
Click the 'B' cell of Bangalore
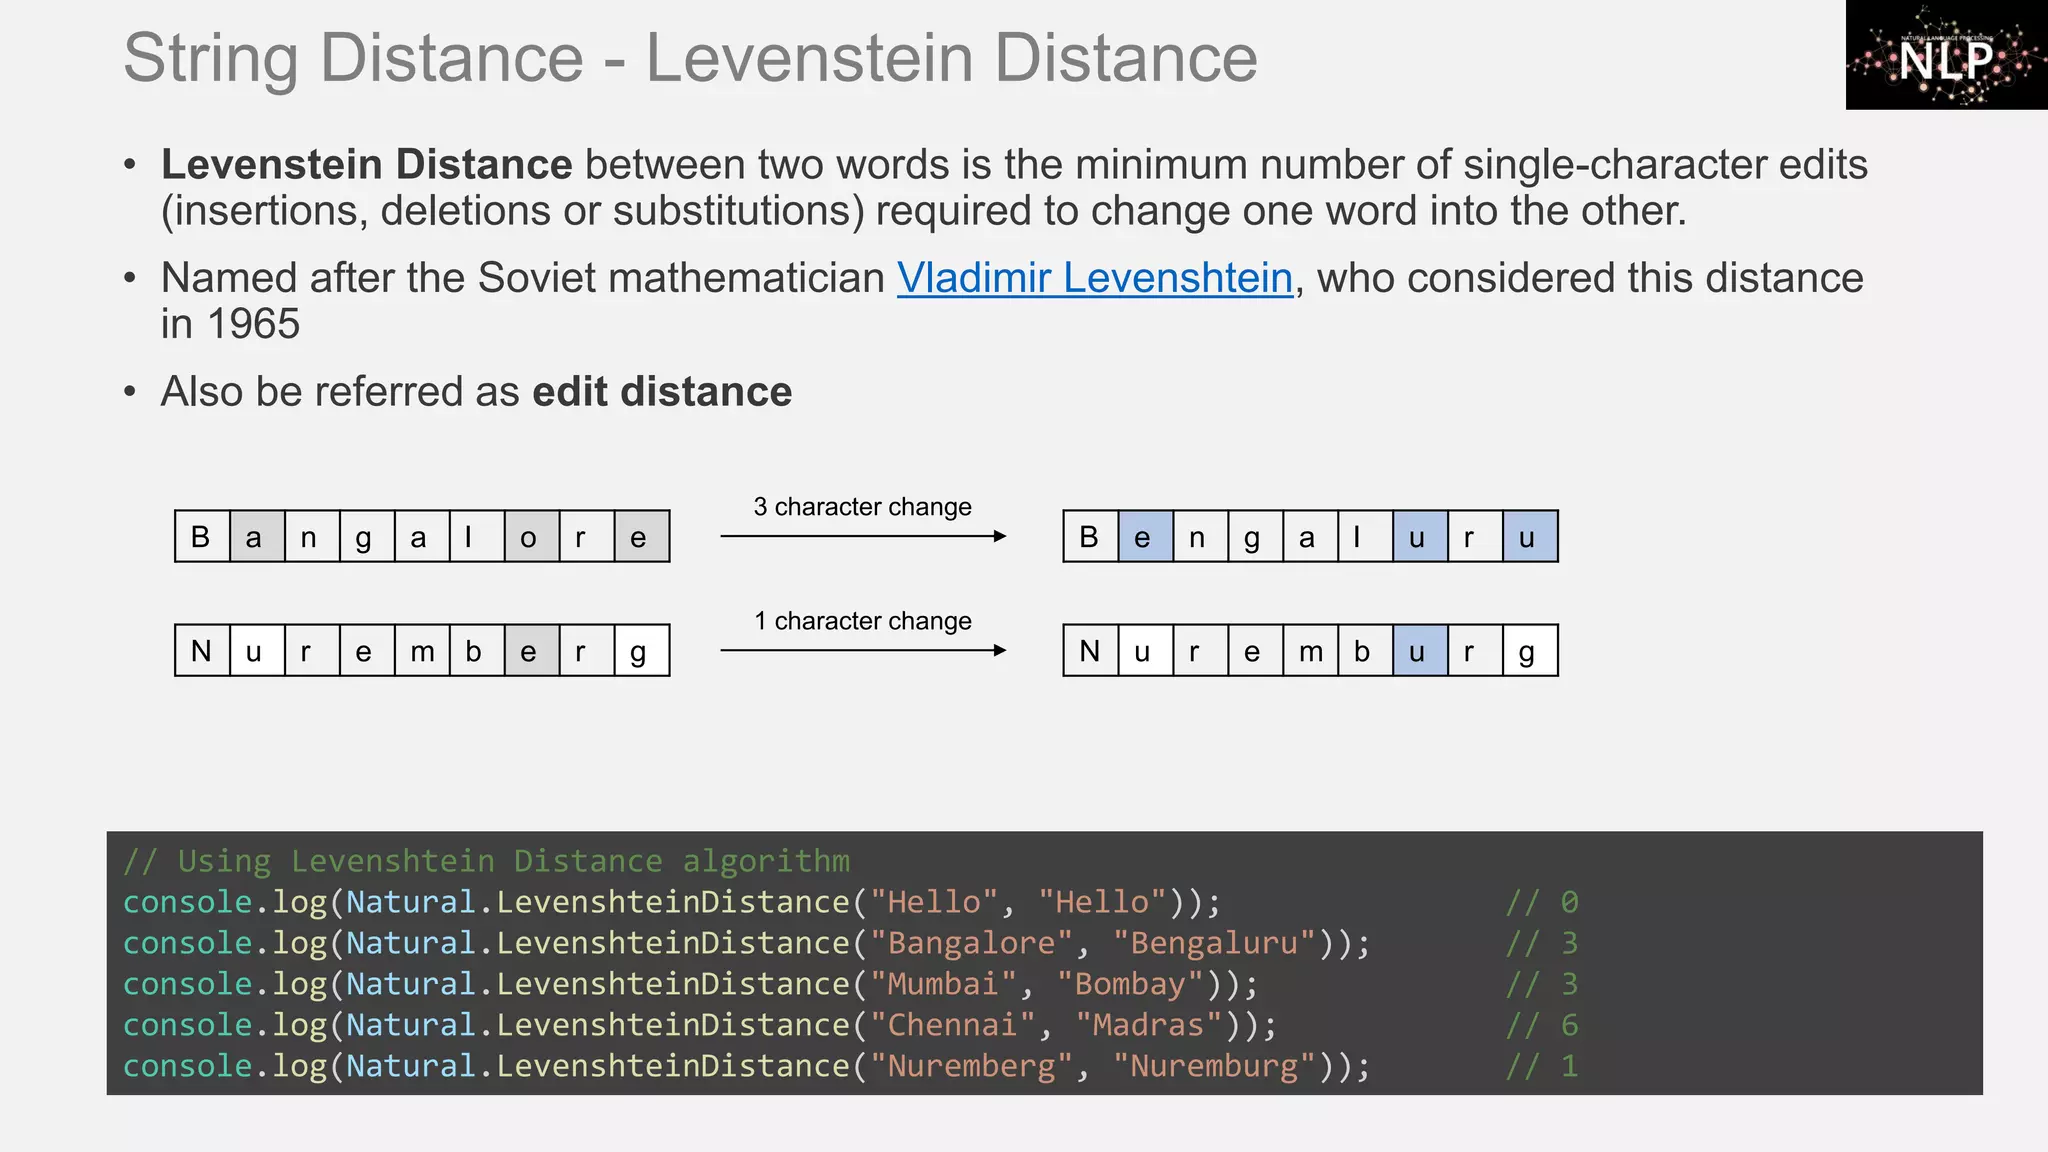tap(201, 537)
